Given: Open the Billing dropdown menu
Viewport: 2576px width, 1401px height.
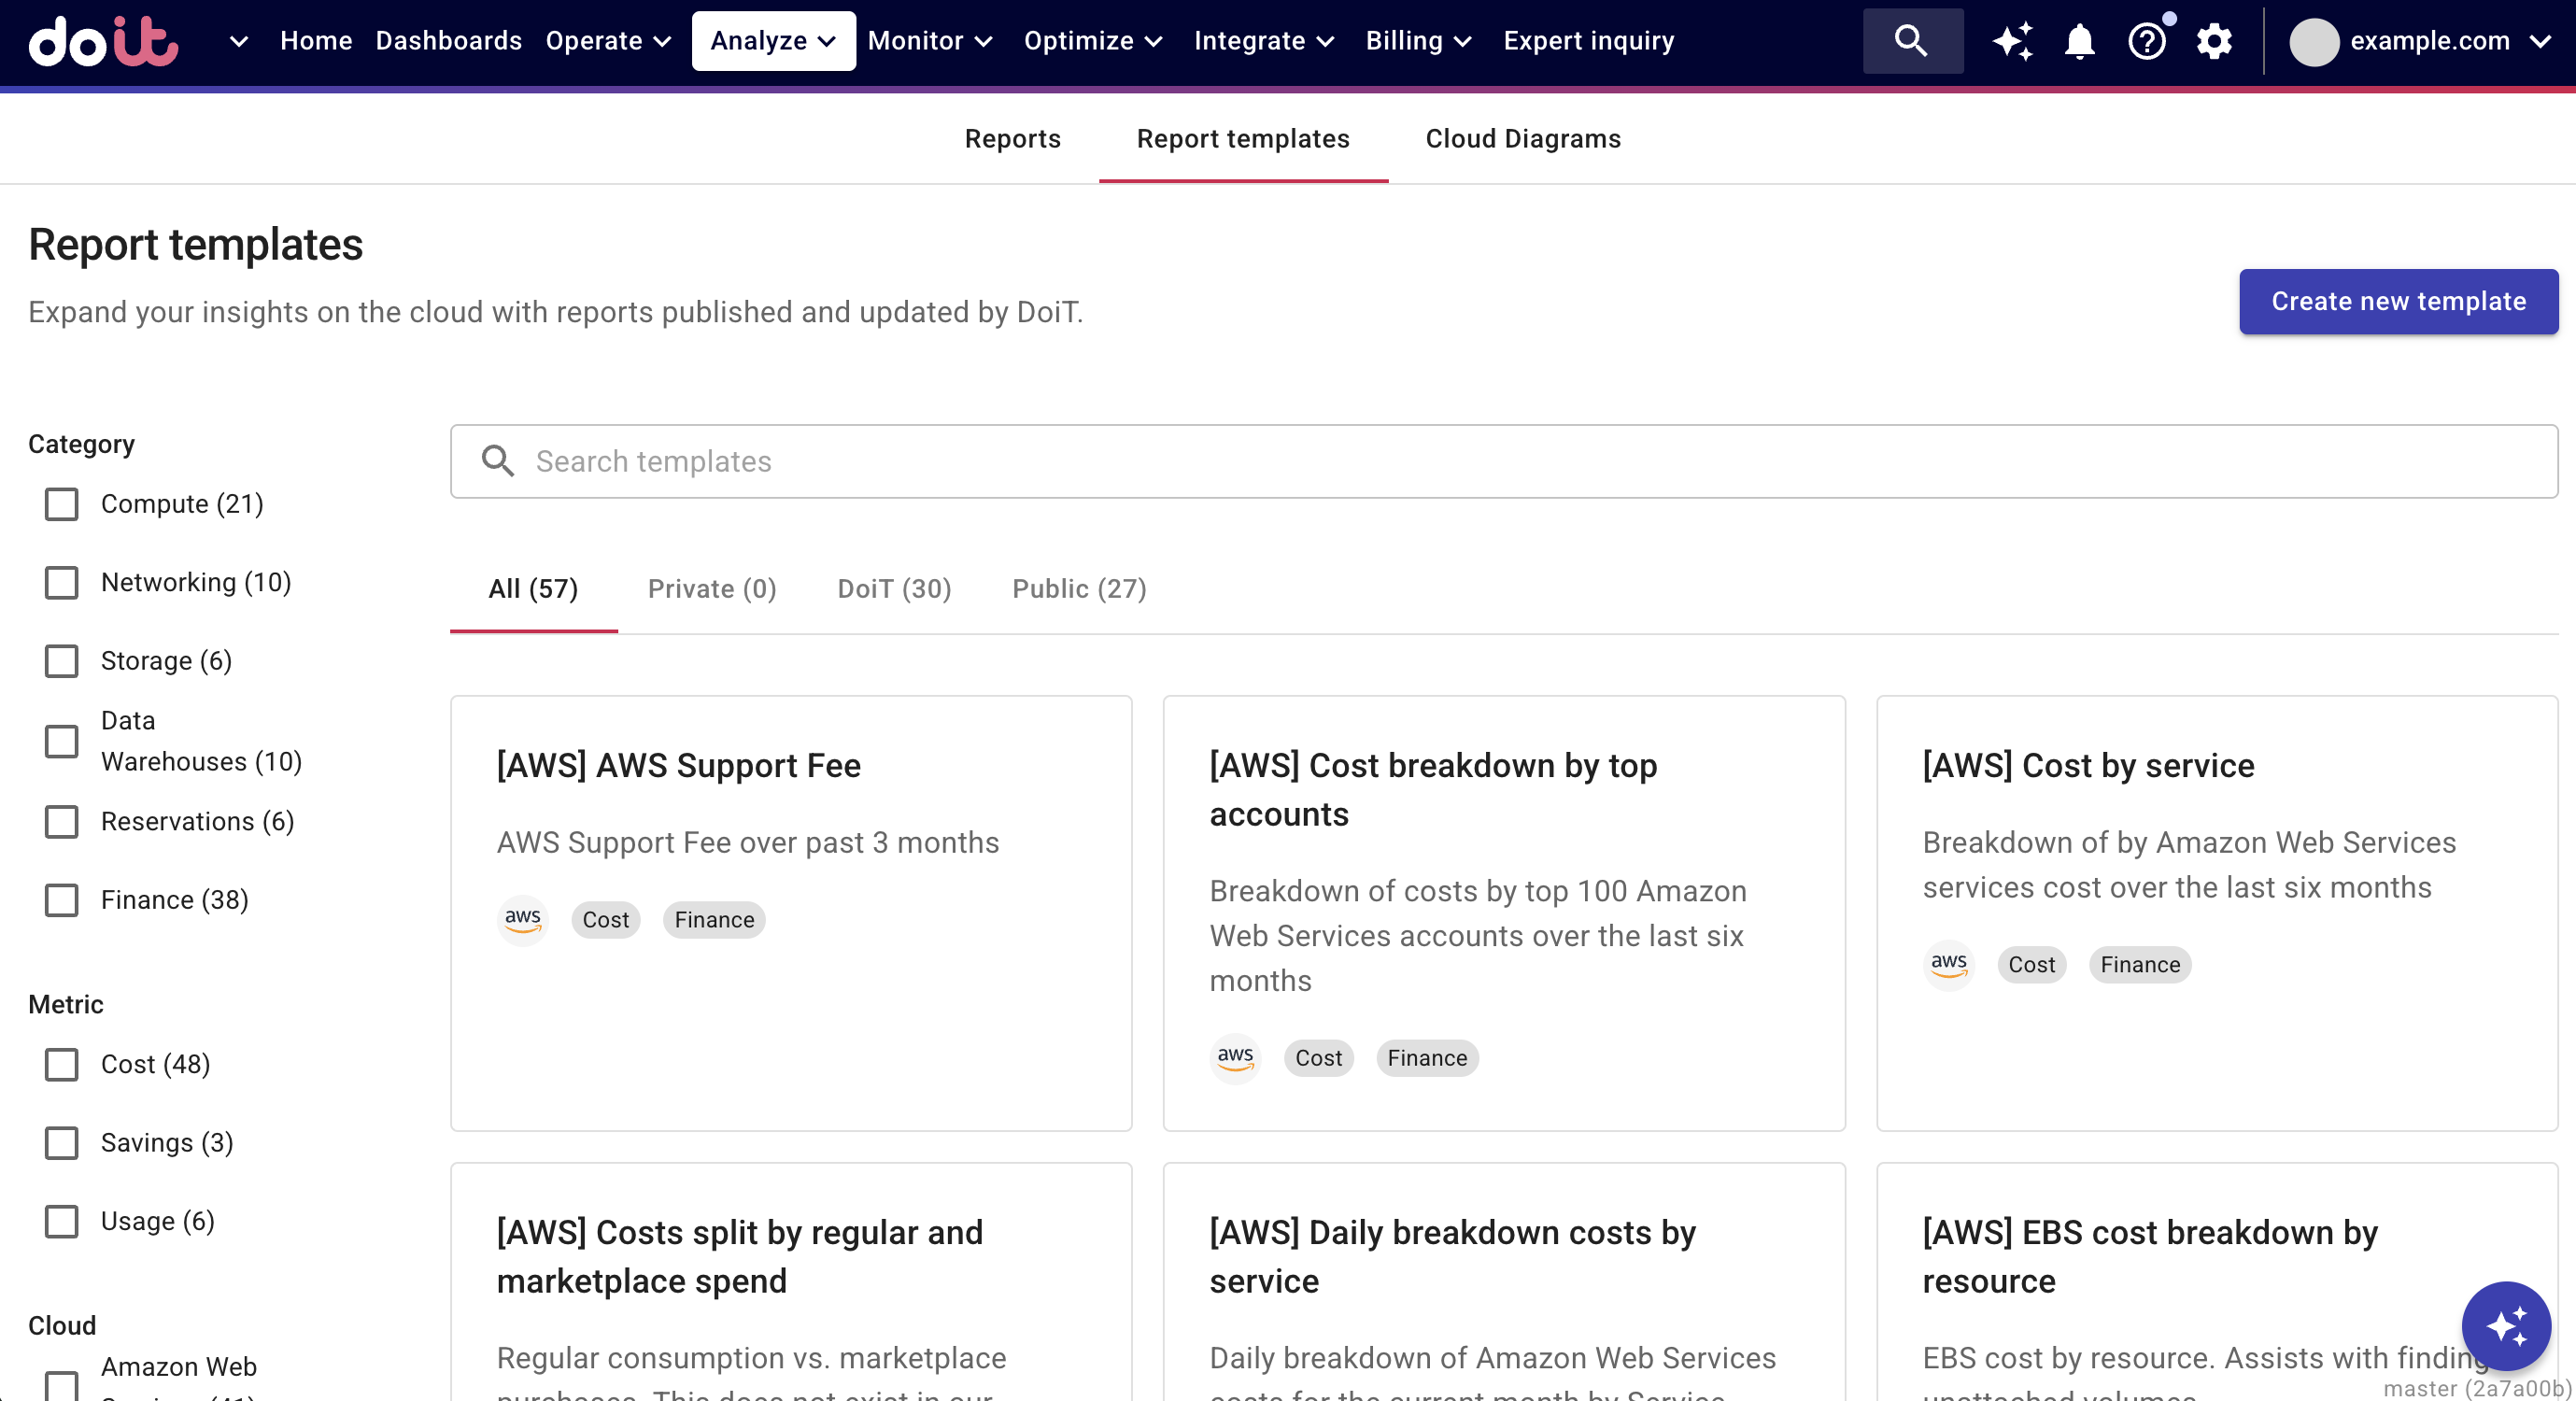Looking at the screenshot, I should tap(1419, 41).
